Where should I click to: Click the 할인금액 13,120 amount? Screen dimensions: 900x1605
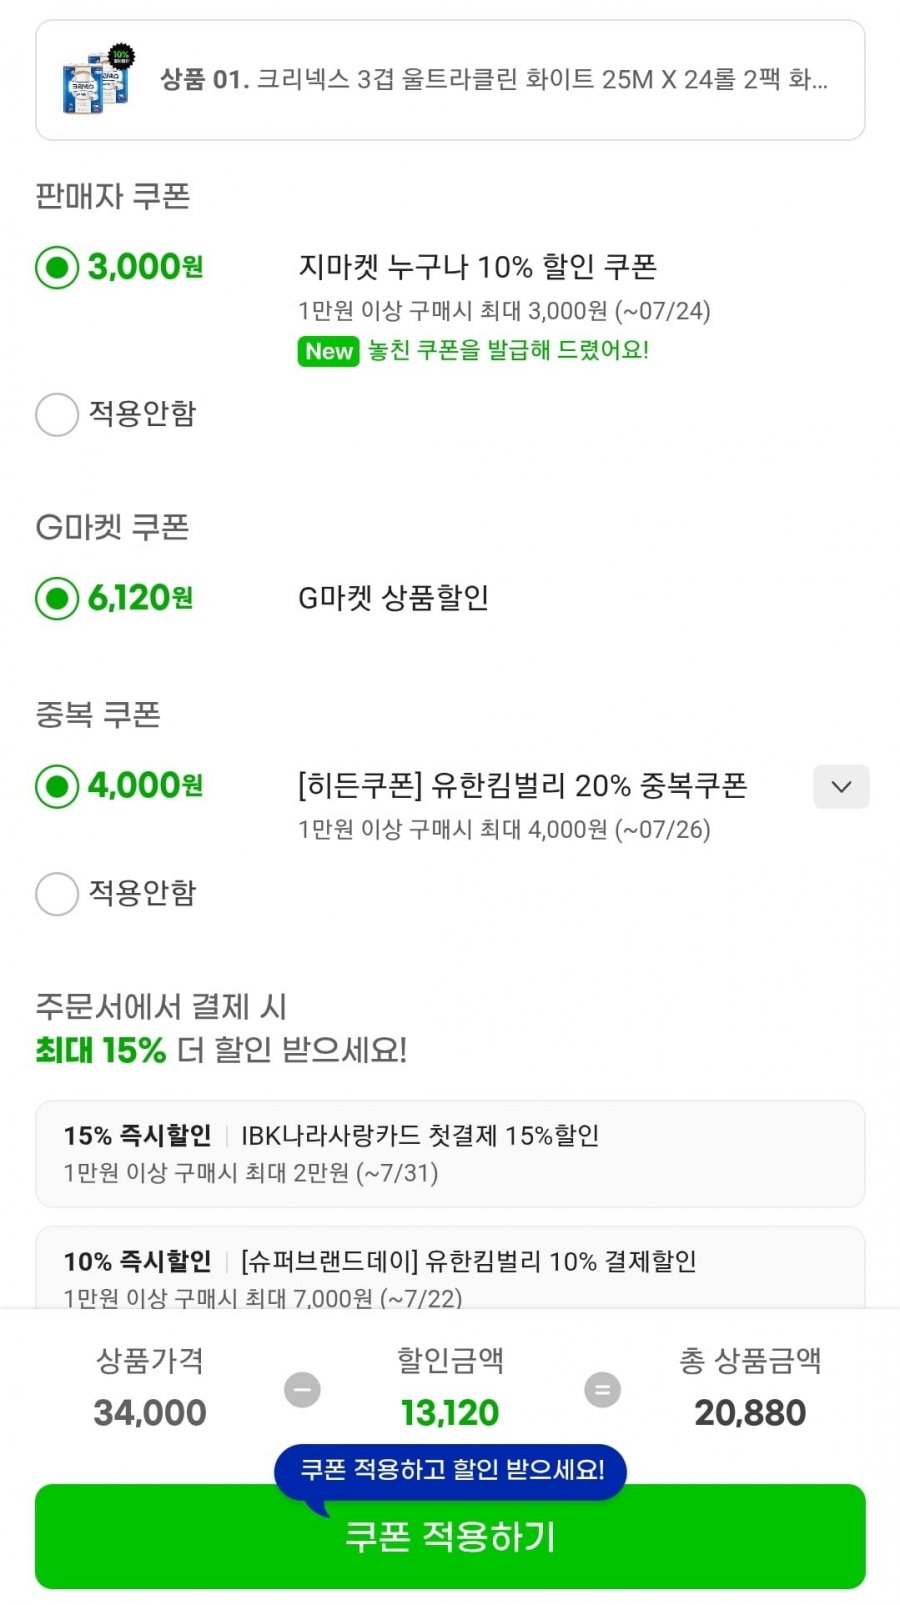[450, 1412]
